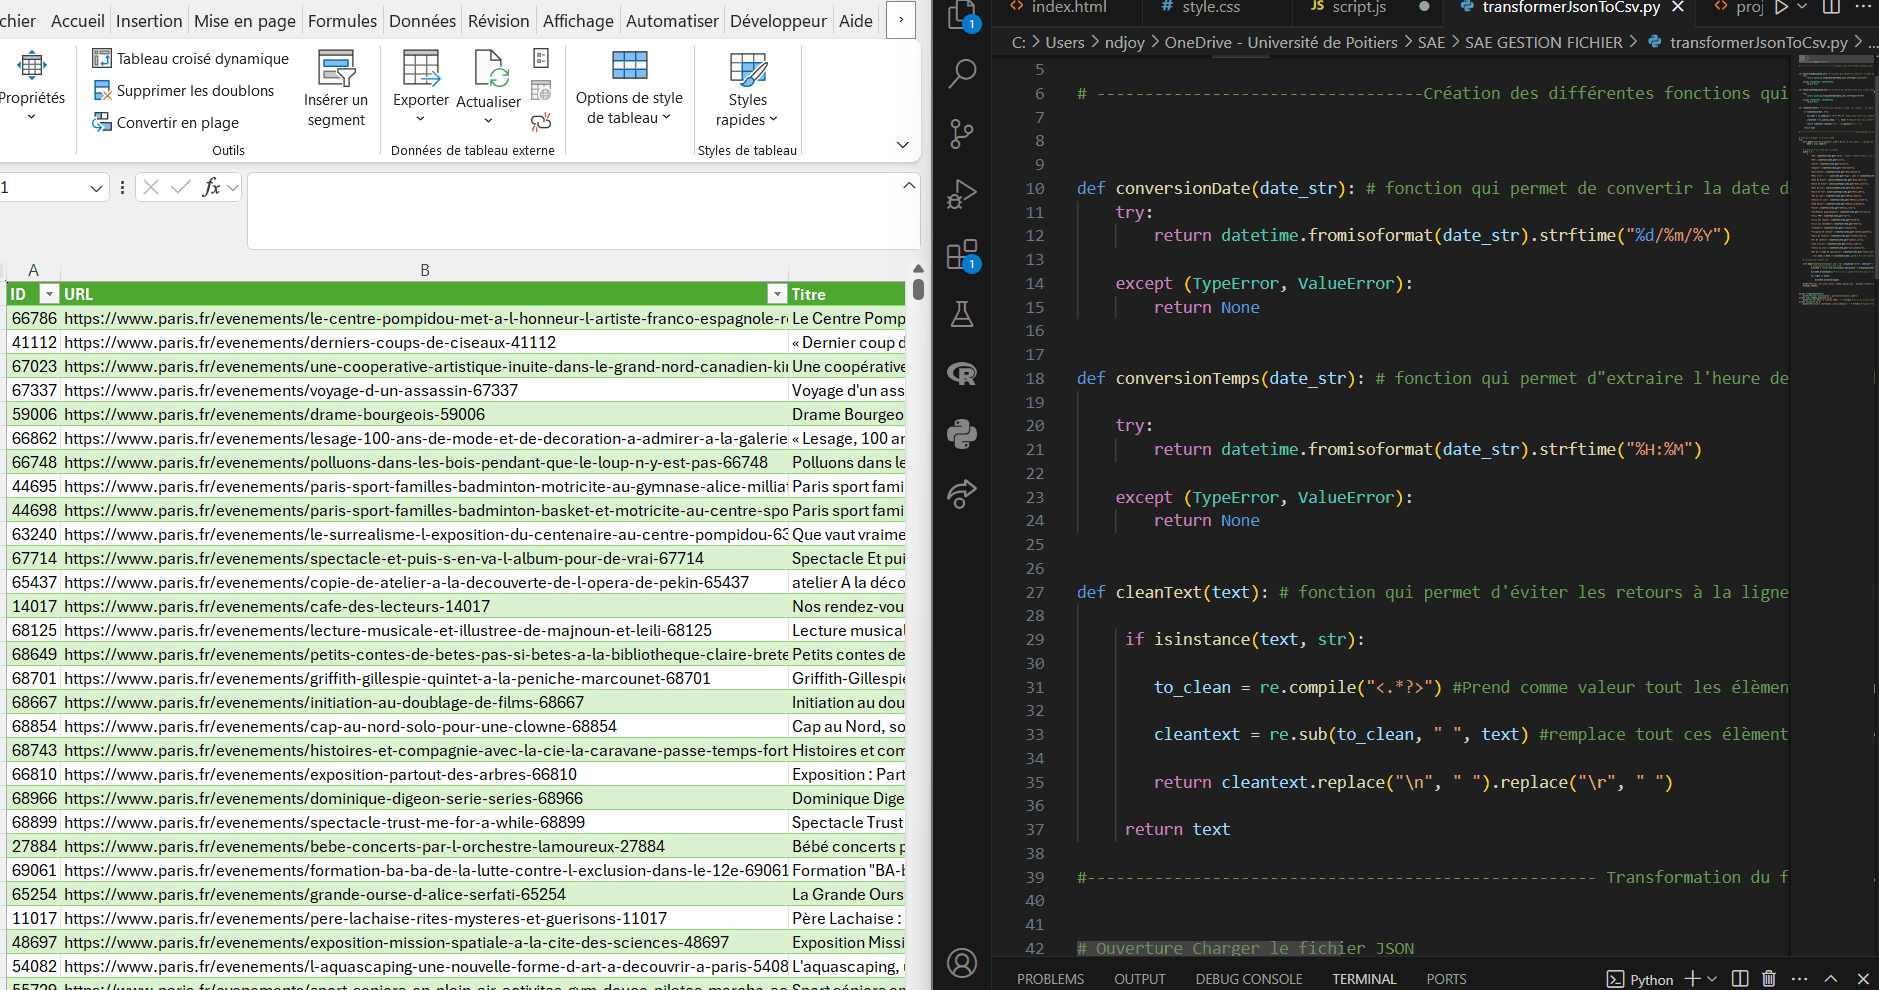The height and width of the screenshot is (990, 1879).
Task: Open Données ribbon tab
Action: click(x=422, y=21)
